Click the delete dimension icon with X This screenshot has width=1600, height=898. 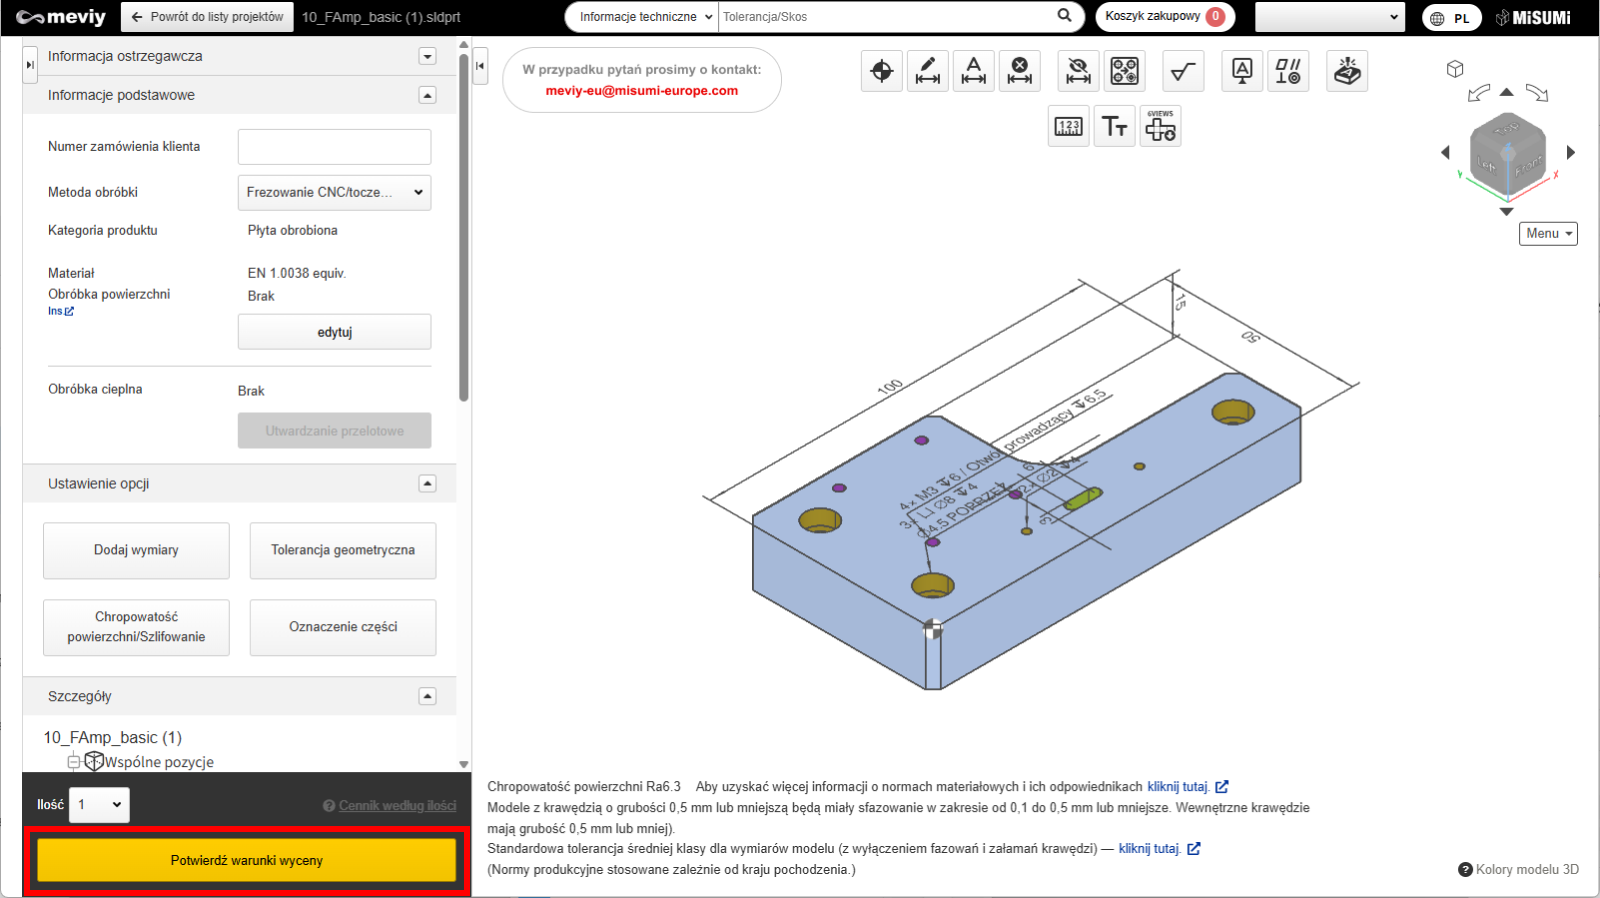(x=1019, y=71)
